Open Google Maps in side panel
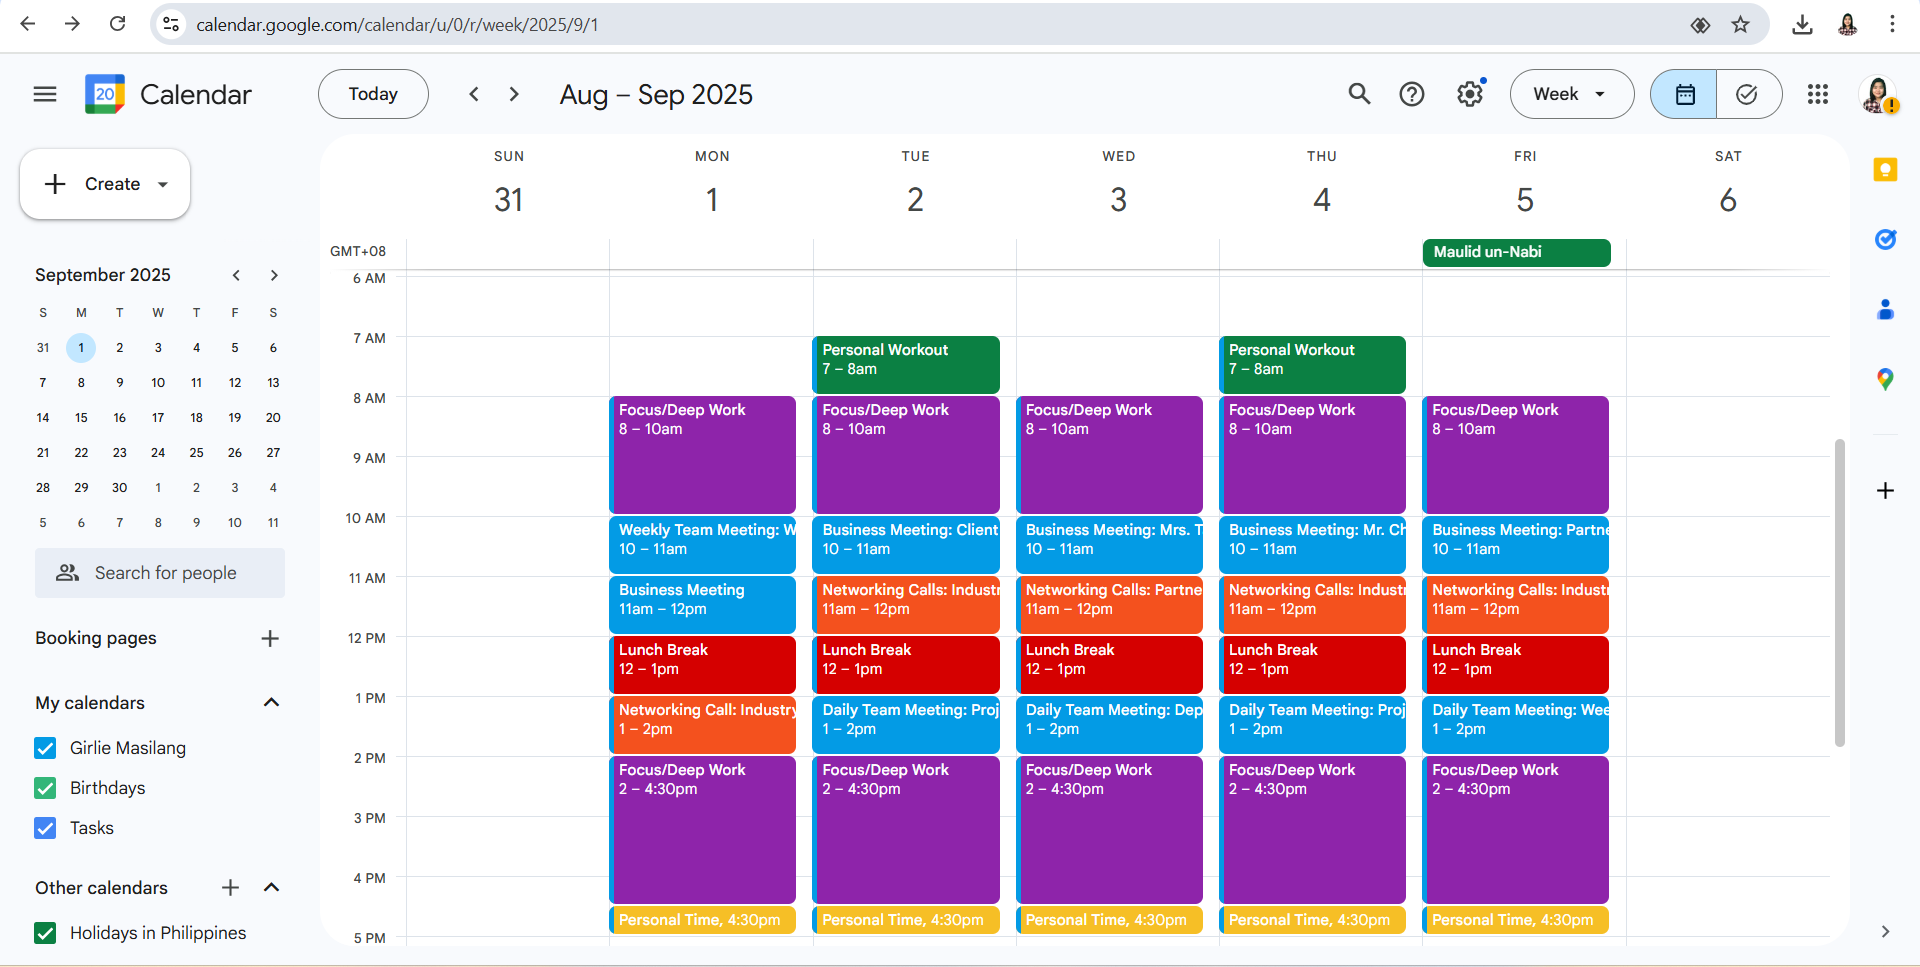The width and height of the screenshot is (1920, 967). [1885, 379]
